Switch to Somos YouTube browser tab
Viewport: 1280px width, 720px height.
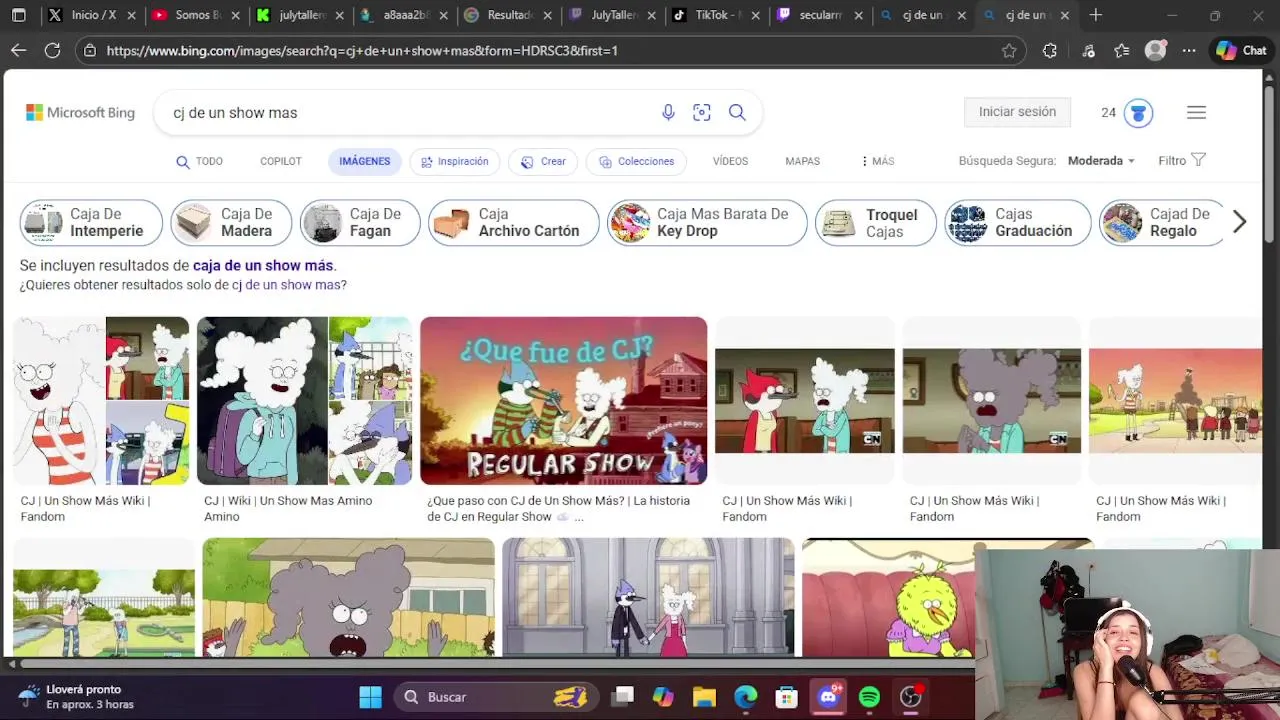(195, 15)
